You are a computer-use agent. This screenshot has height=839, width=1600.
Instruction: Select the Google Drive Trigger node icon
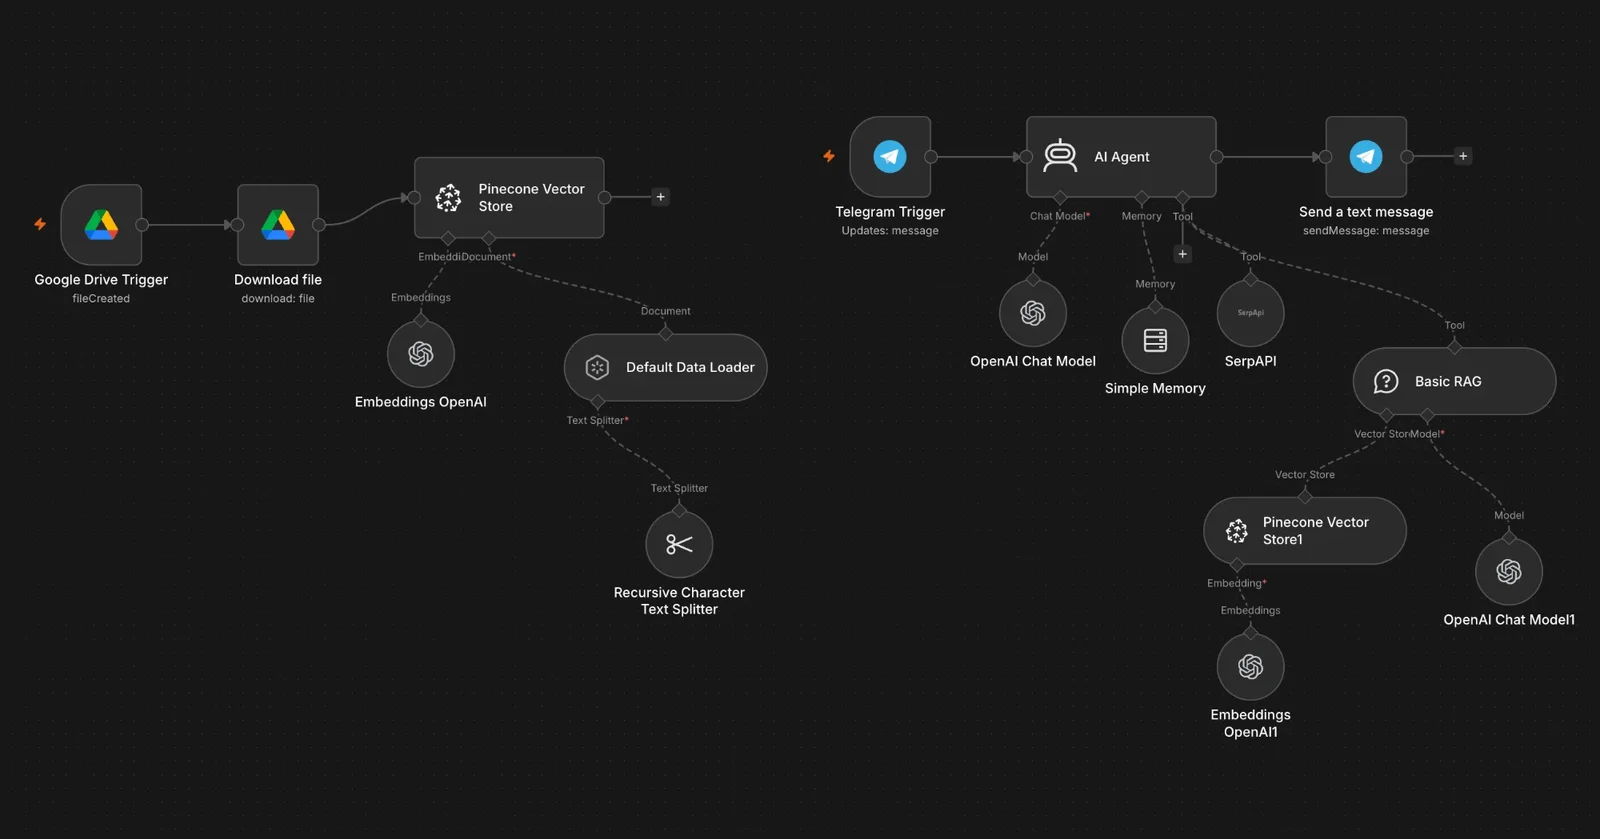(x=101, y=225)
